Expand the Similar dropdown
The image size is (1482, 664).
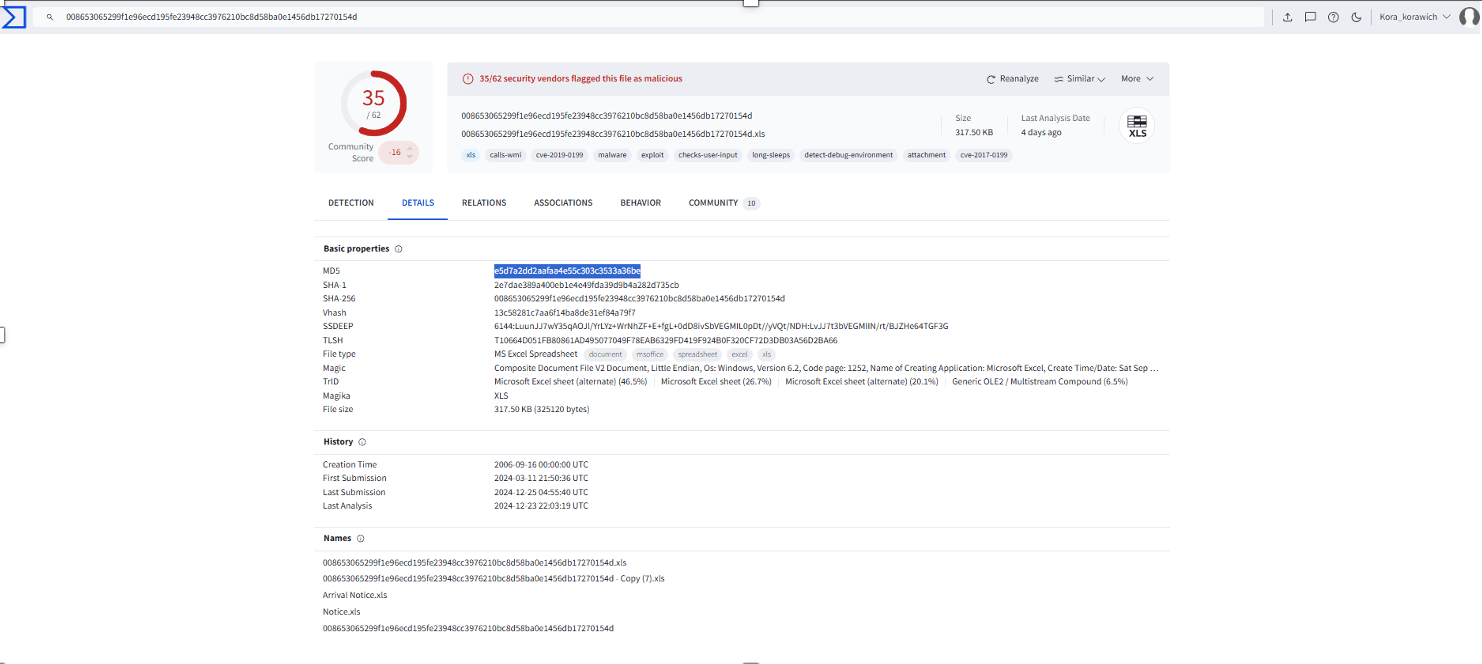click(1085, 79)
